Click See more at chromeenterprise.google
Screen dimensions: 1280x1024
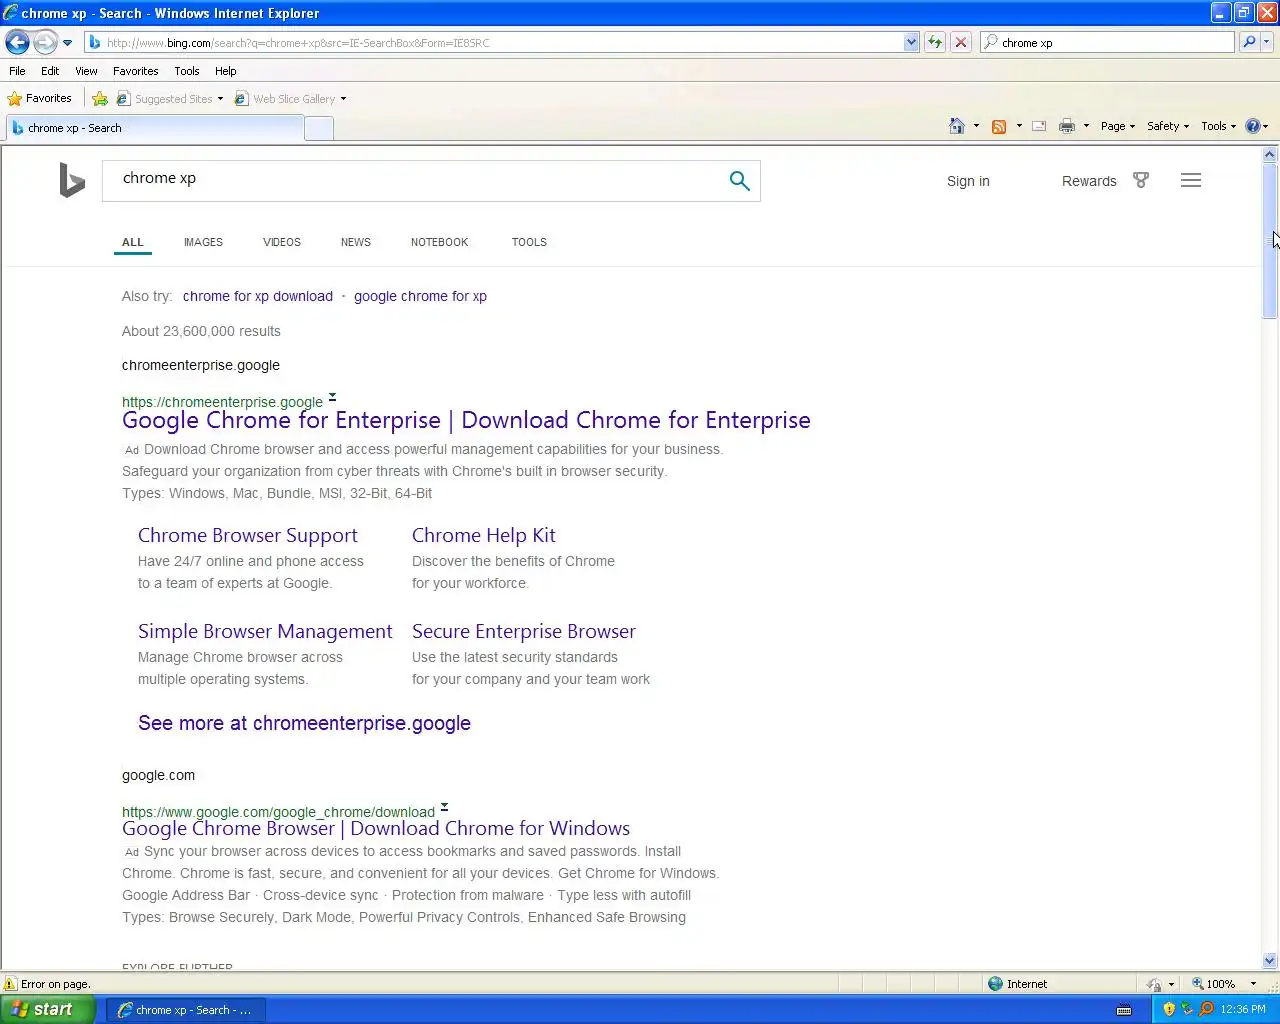click(304, 723)
